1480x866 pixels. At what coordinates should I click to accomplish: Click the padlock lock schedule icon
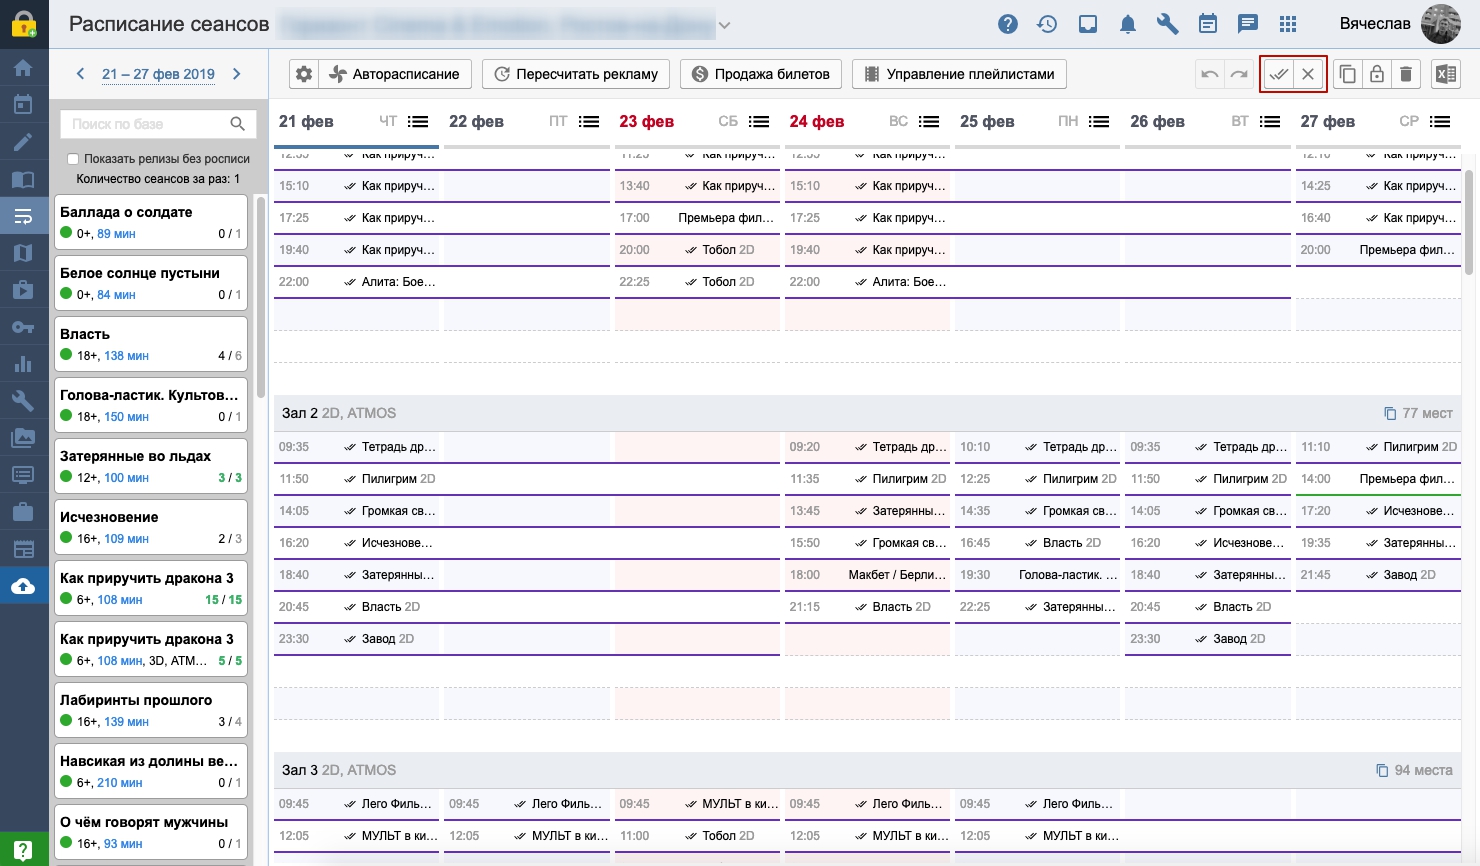(1377, 74)
